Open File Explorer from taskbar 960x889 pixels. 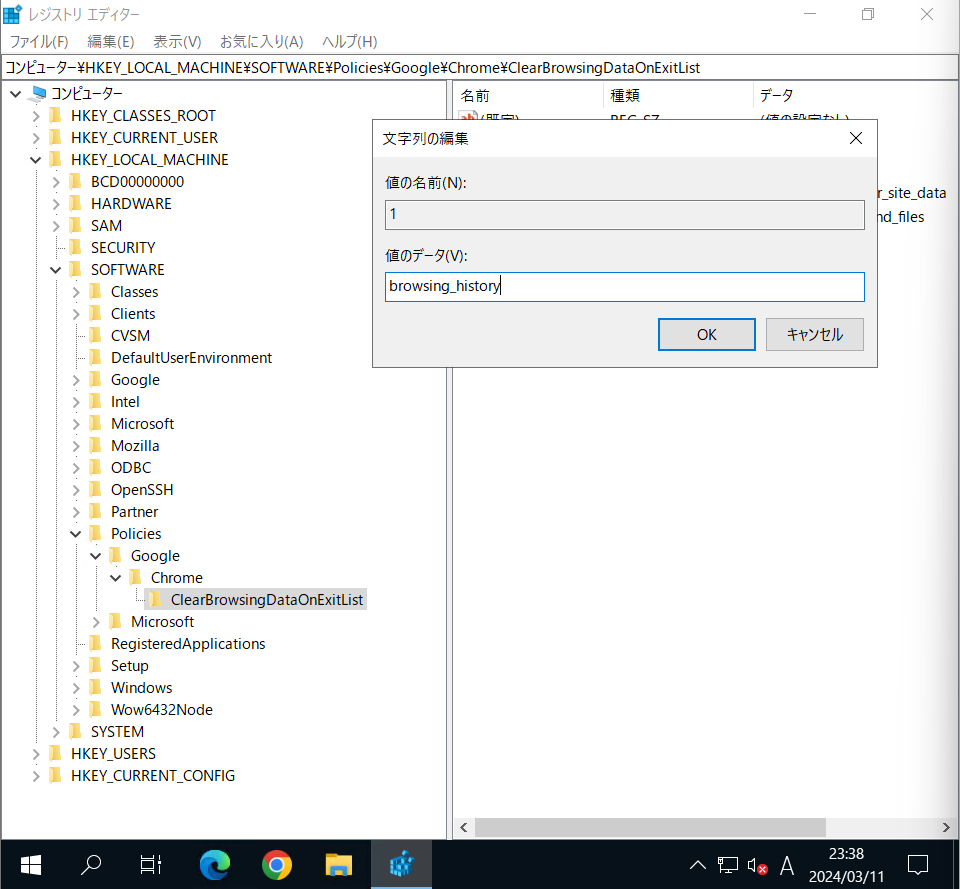(x=339, y=865)
